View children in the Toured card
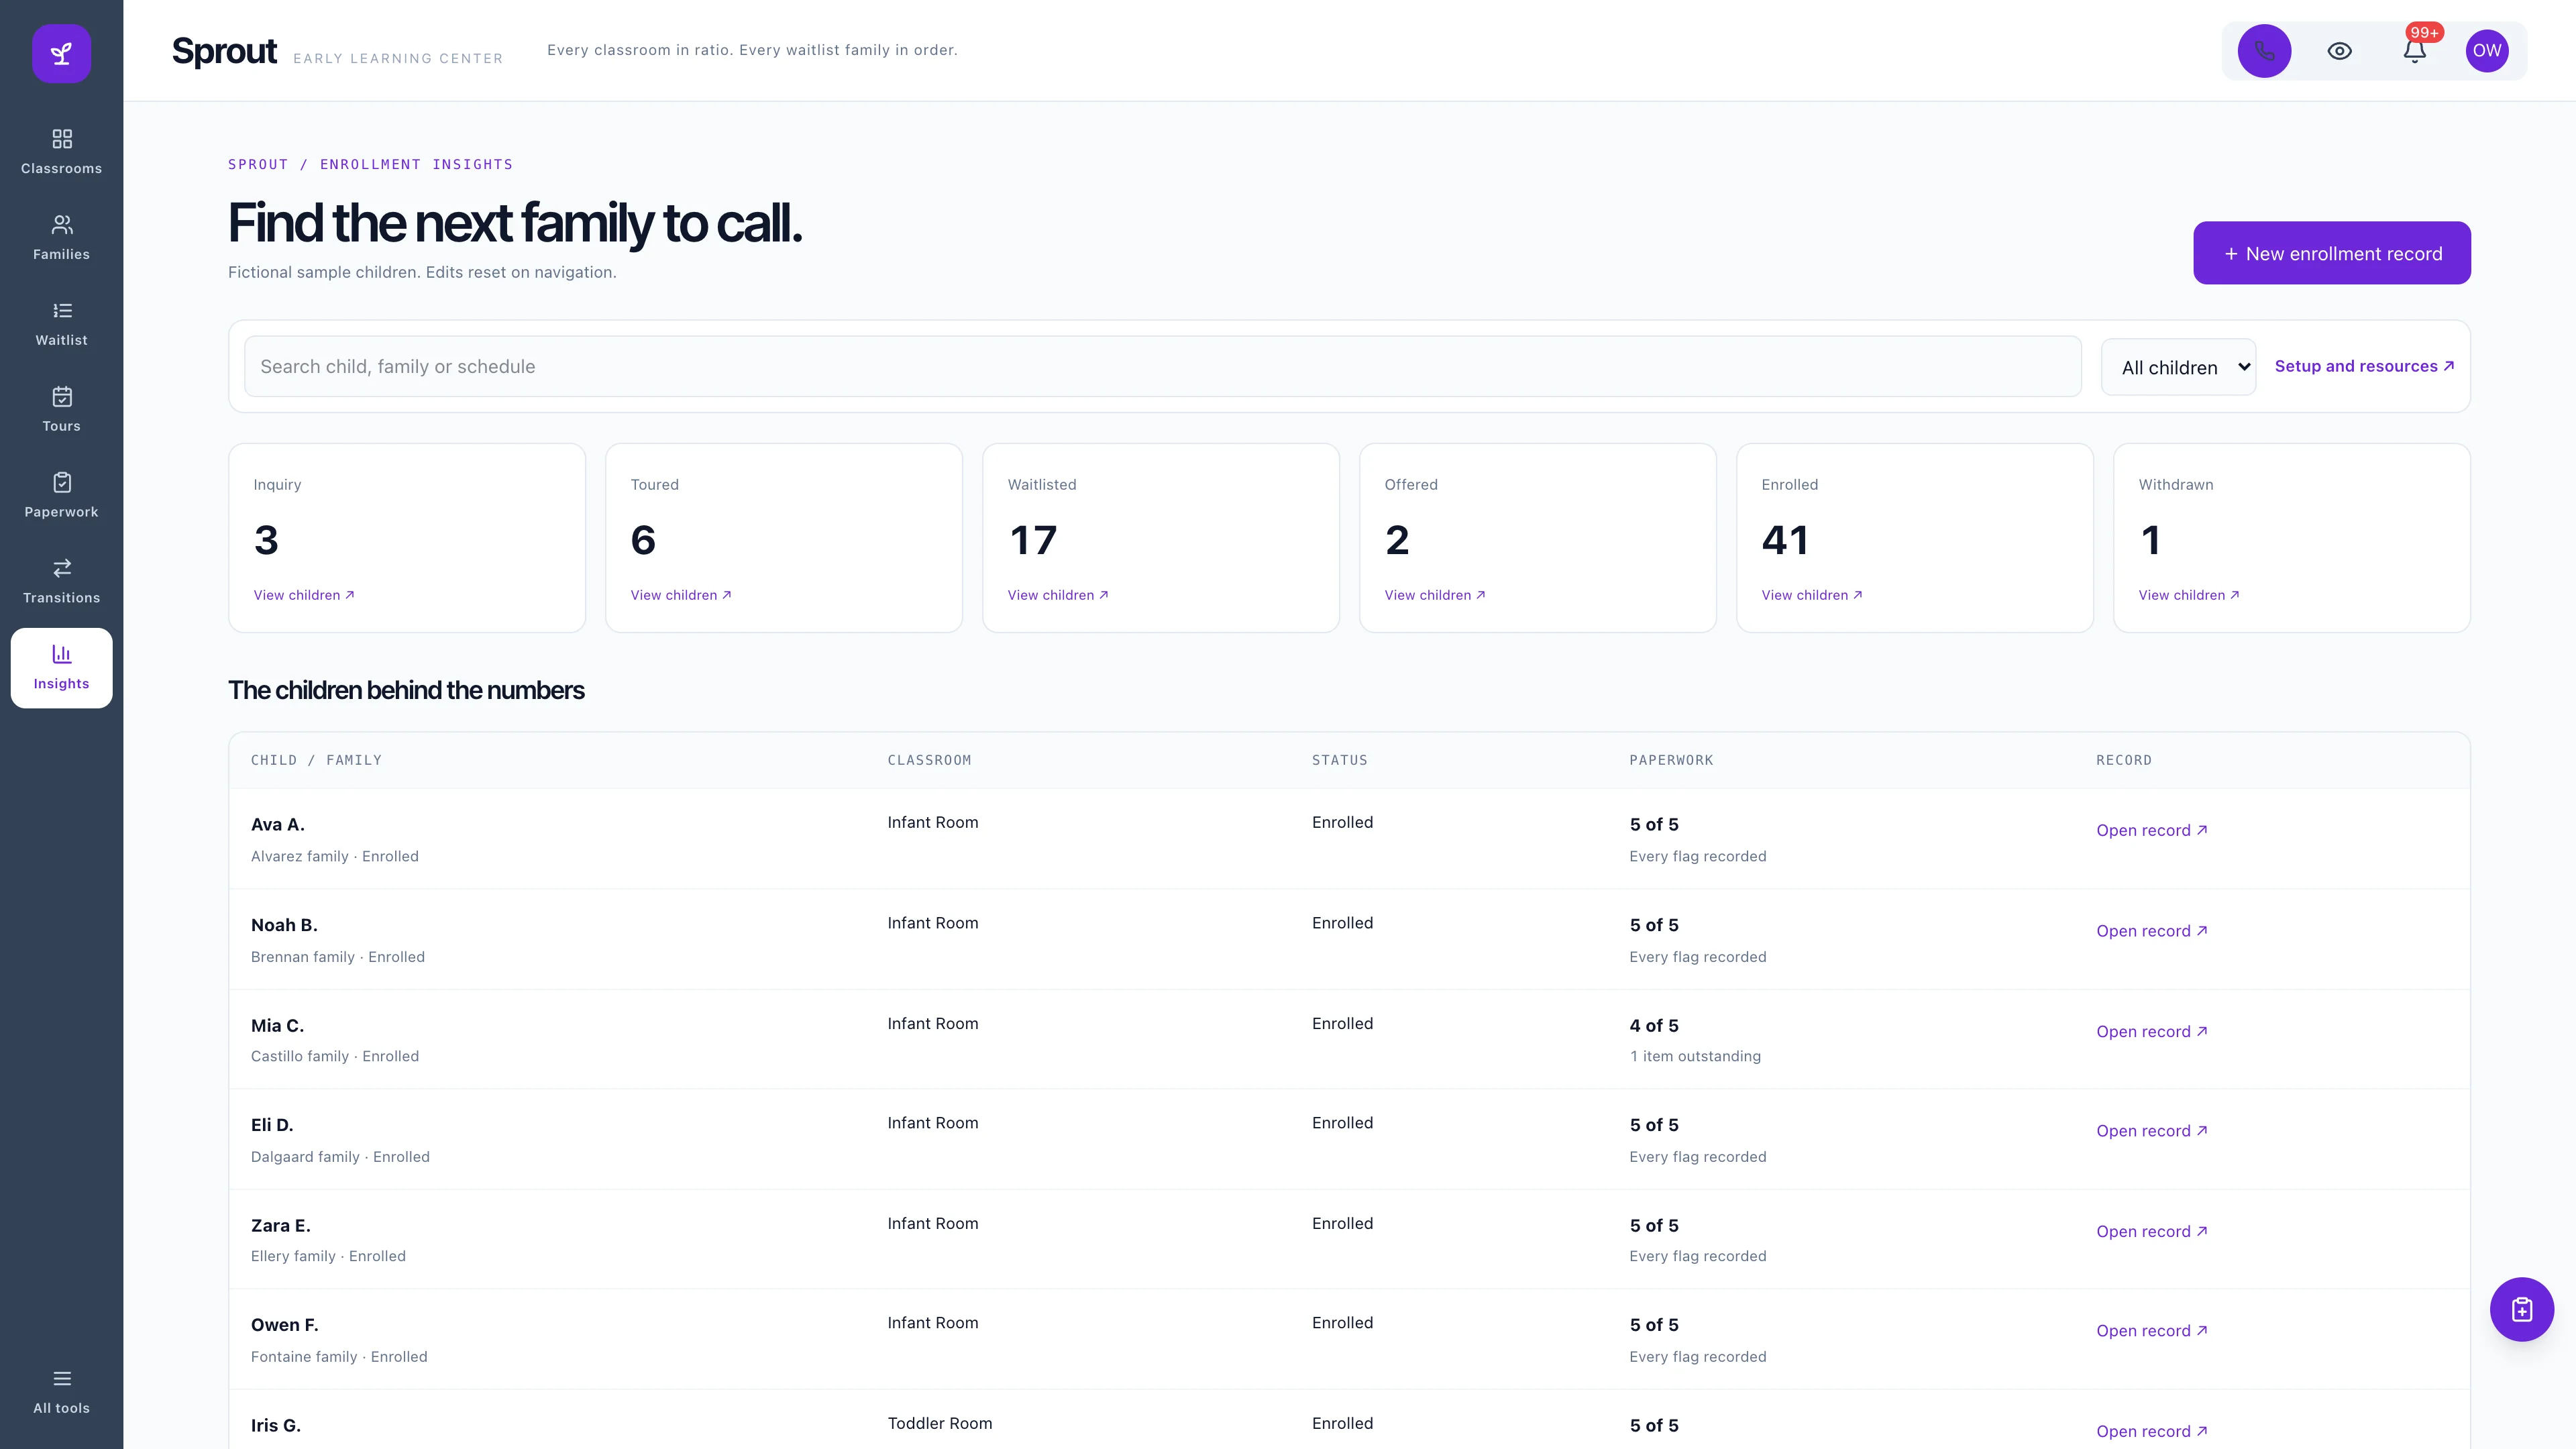 (681, 595)
